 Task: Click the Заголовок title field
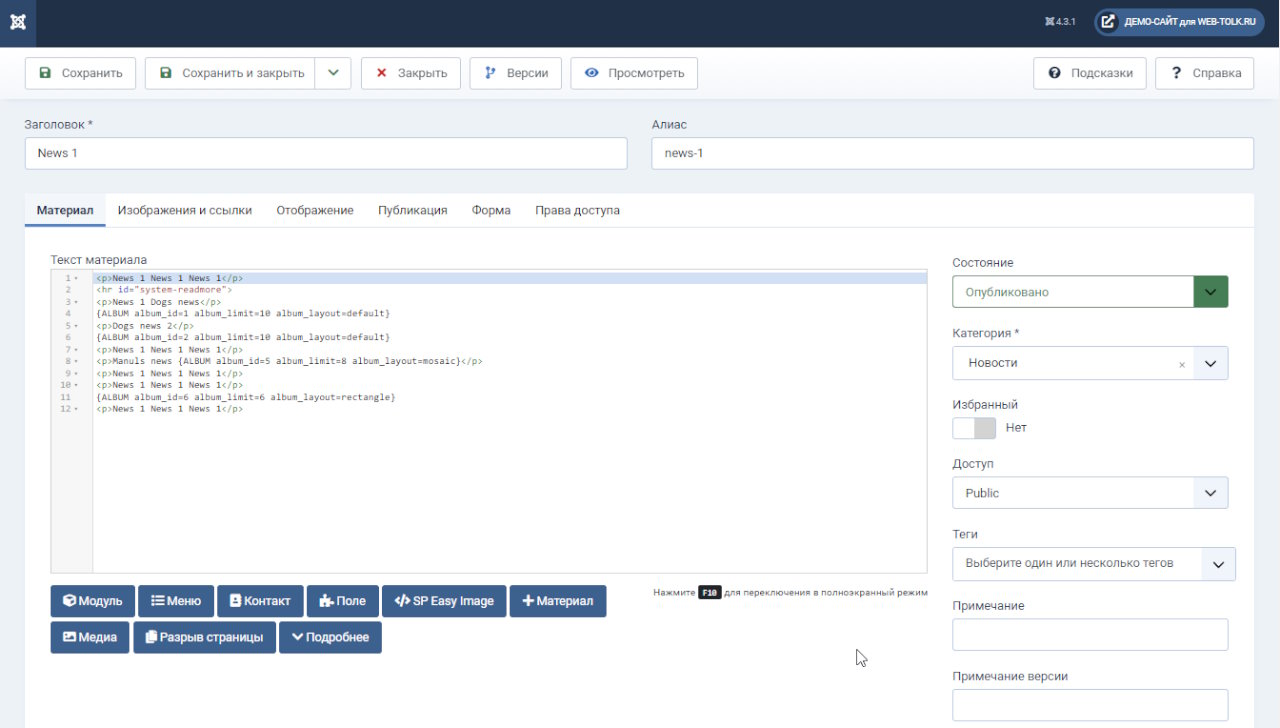tap(326, 153)
